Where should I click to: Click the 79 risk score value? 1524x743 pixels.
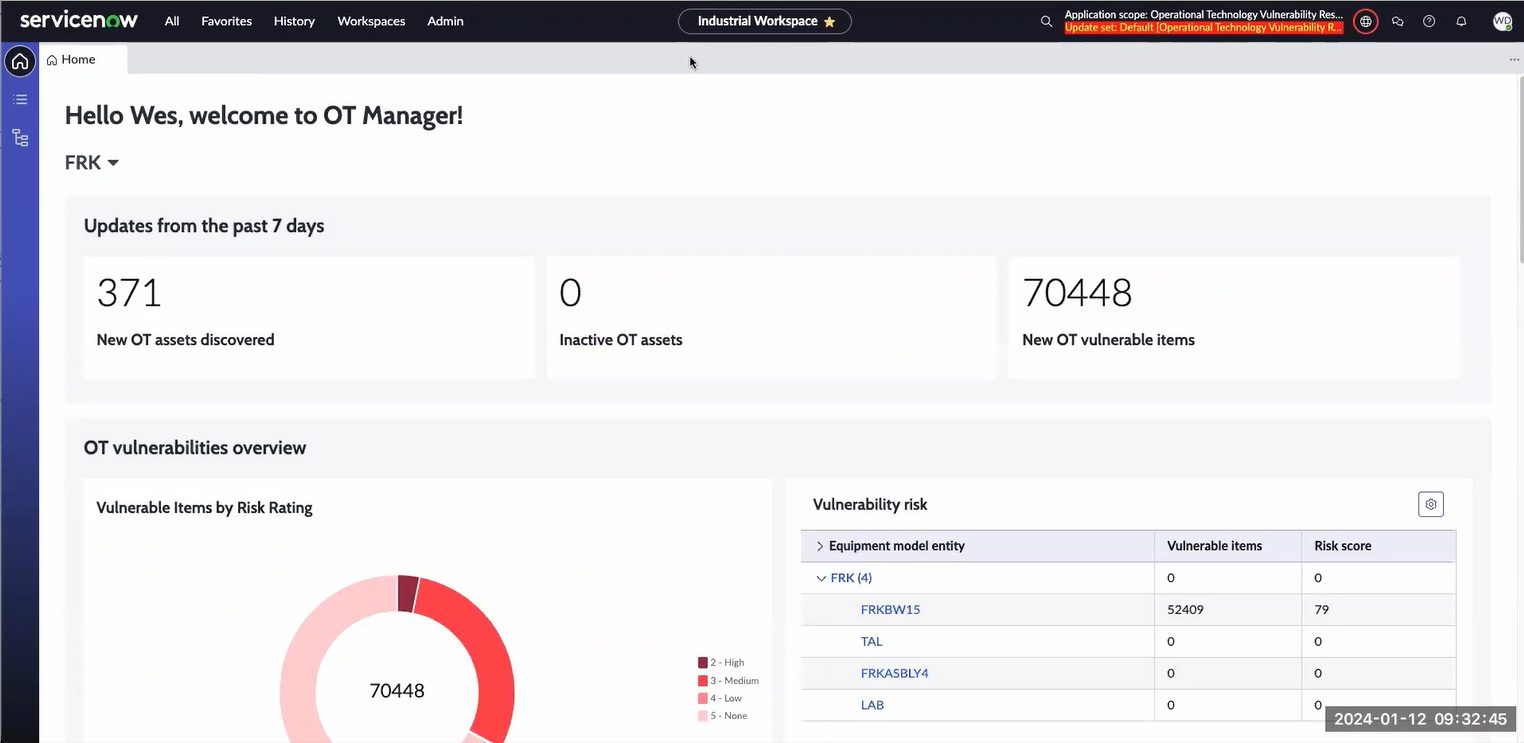click(1322, 610)
